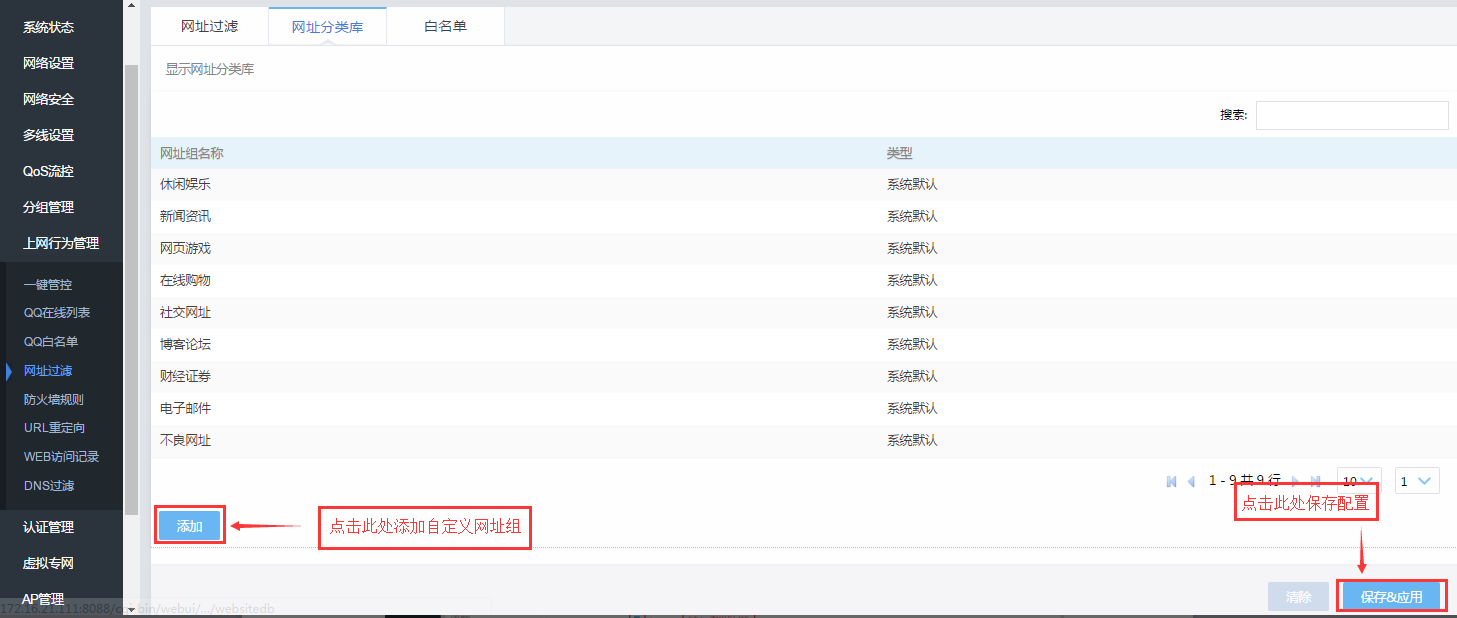Open the rows-per-page dropdown showing 10
Viewport: 1457px width, 618px height.
tap(1359, 481)
